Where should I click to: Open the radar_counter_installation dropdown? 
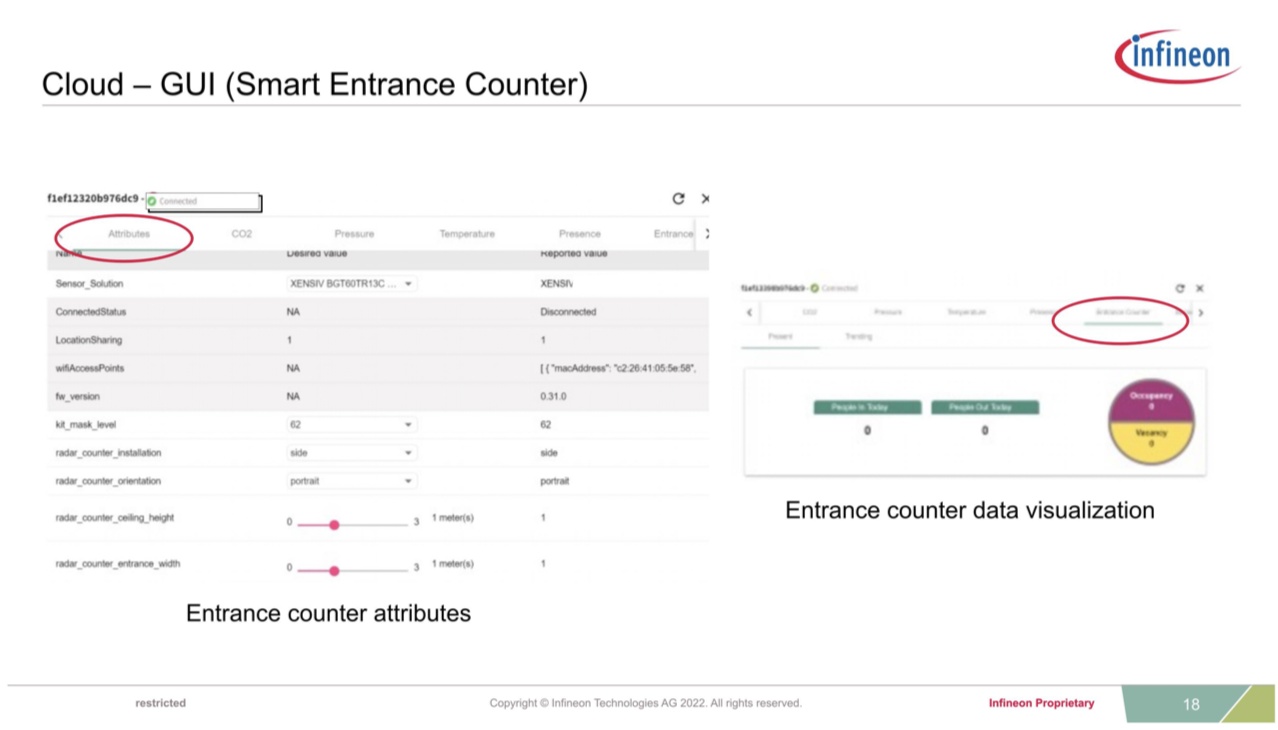point(352,453)
